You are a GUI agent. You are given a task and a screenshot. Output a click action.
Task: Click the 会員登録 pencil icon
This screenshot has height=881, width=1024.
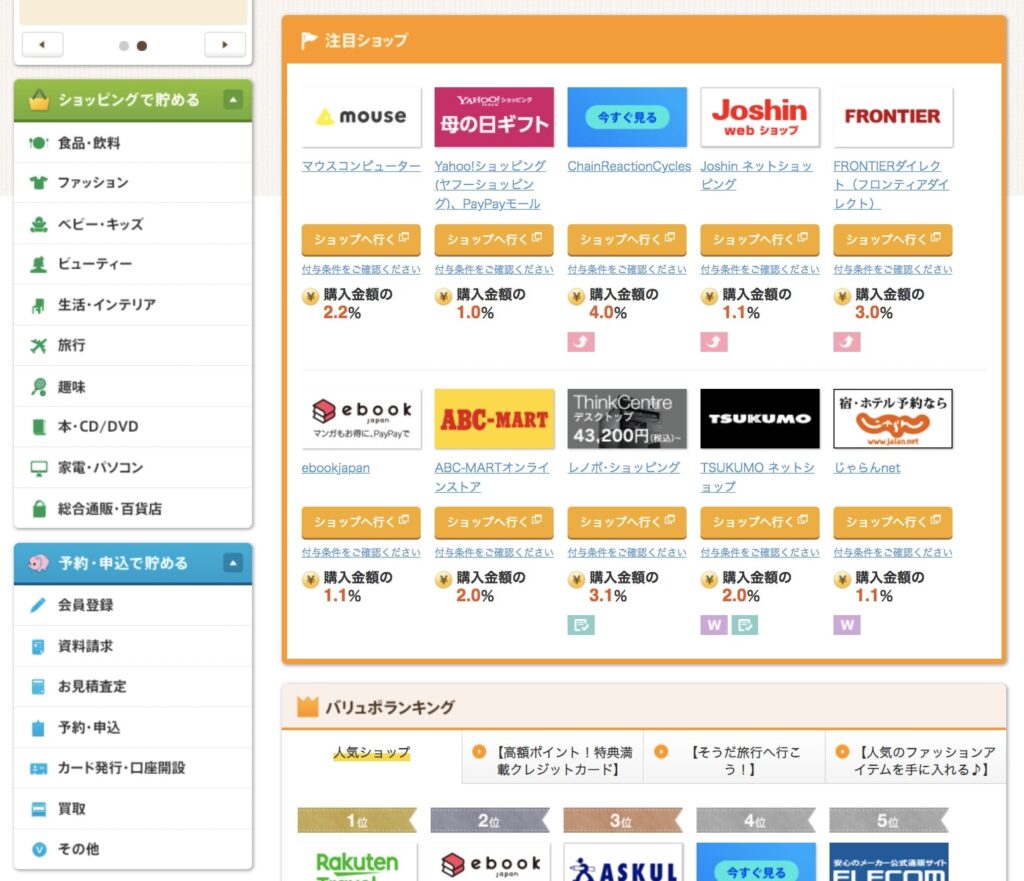coord(39,605)
